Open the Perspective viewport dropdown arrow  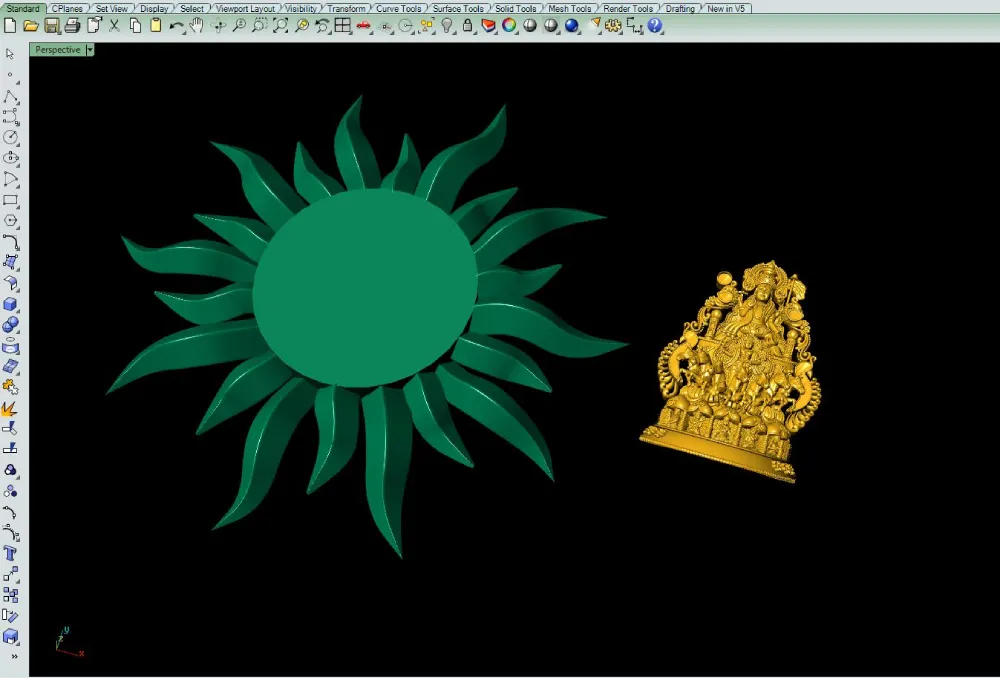pyautogui.click(x=90, y=50)
